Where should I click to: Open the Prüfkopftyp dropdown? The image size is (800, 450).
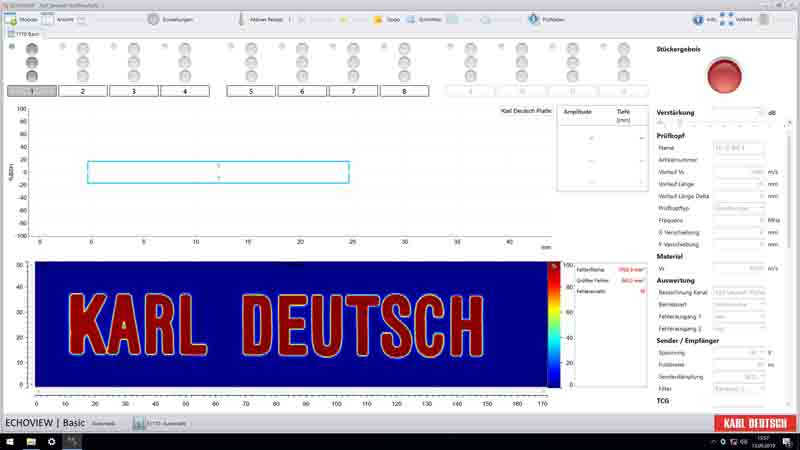pyautogui.click(x=739, y=208)
